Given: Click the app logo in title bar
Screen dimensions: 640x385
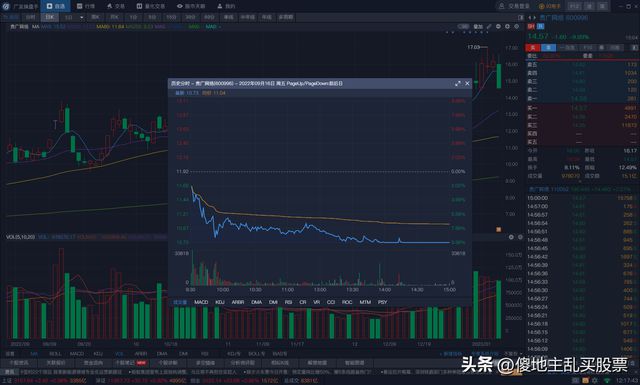Looking at the screenshot, I should pos(6,6).
